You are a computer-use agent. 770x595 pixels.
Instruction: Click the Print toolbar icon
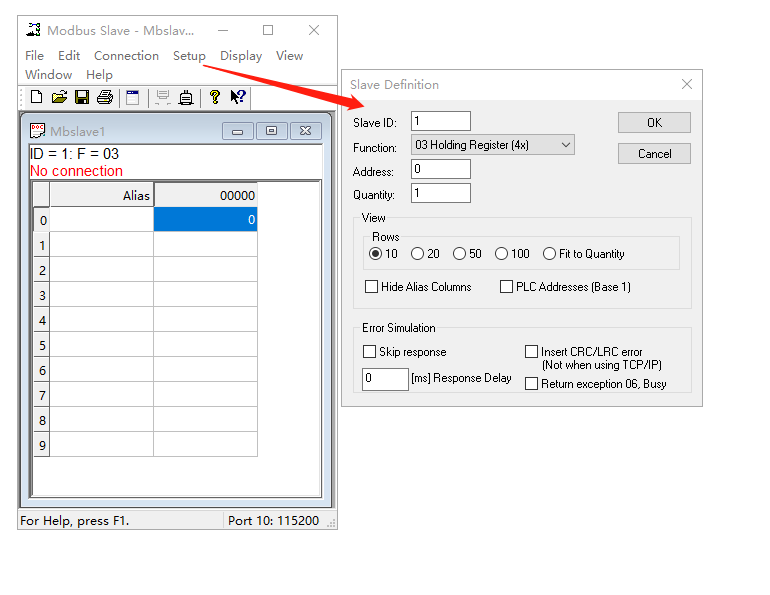click(x=104, y=97)
